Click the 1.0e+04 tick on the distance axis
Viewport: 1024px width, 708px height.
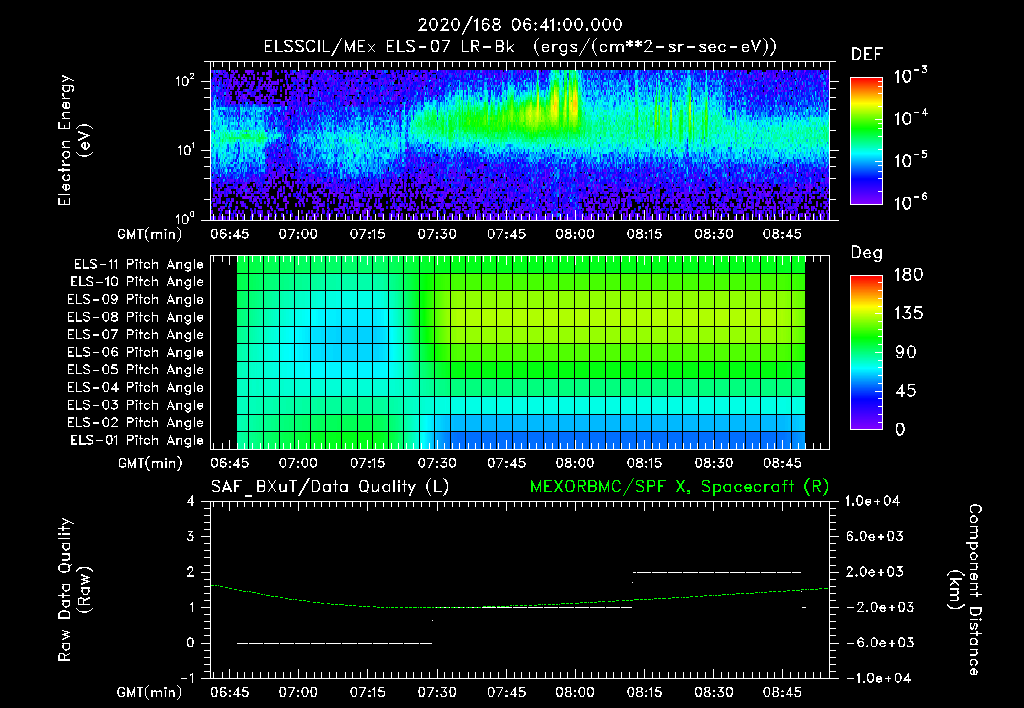click(x=872, y=501)
